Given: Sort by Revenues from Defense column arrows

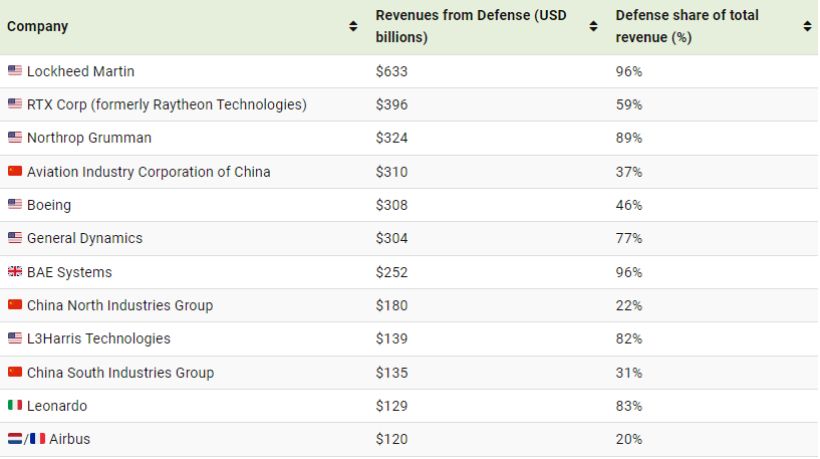Looking at the screenshot, I should (593, 27).
